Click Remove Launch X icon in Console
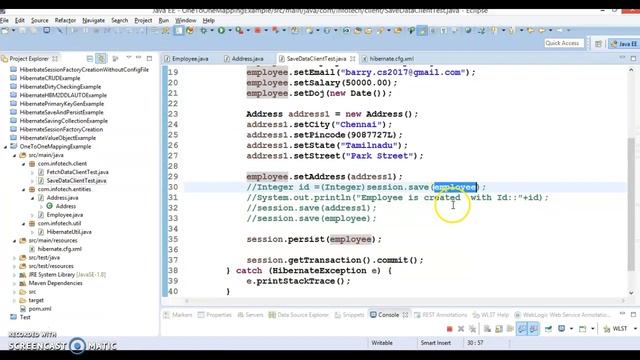Viewport: 640px width, 360px height. click(461, 329)
